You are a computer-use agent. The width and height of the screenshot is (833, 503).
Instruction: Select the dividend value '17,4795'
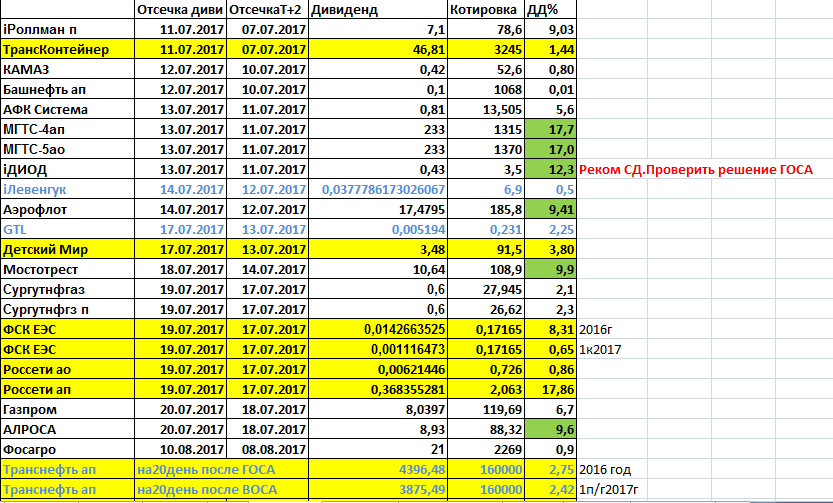378,209
